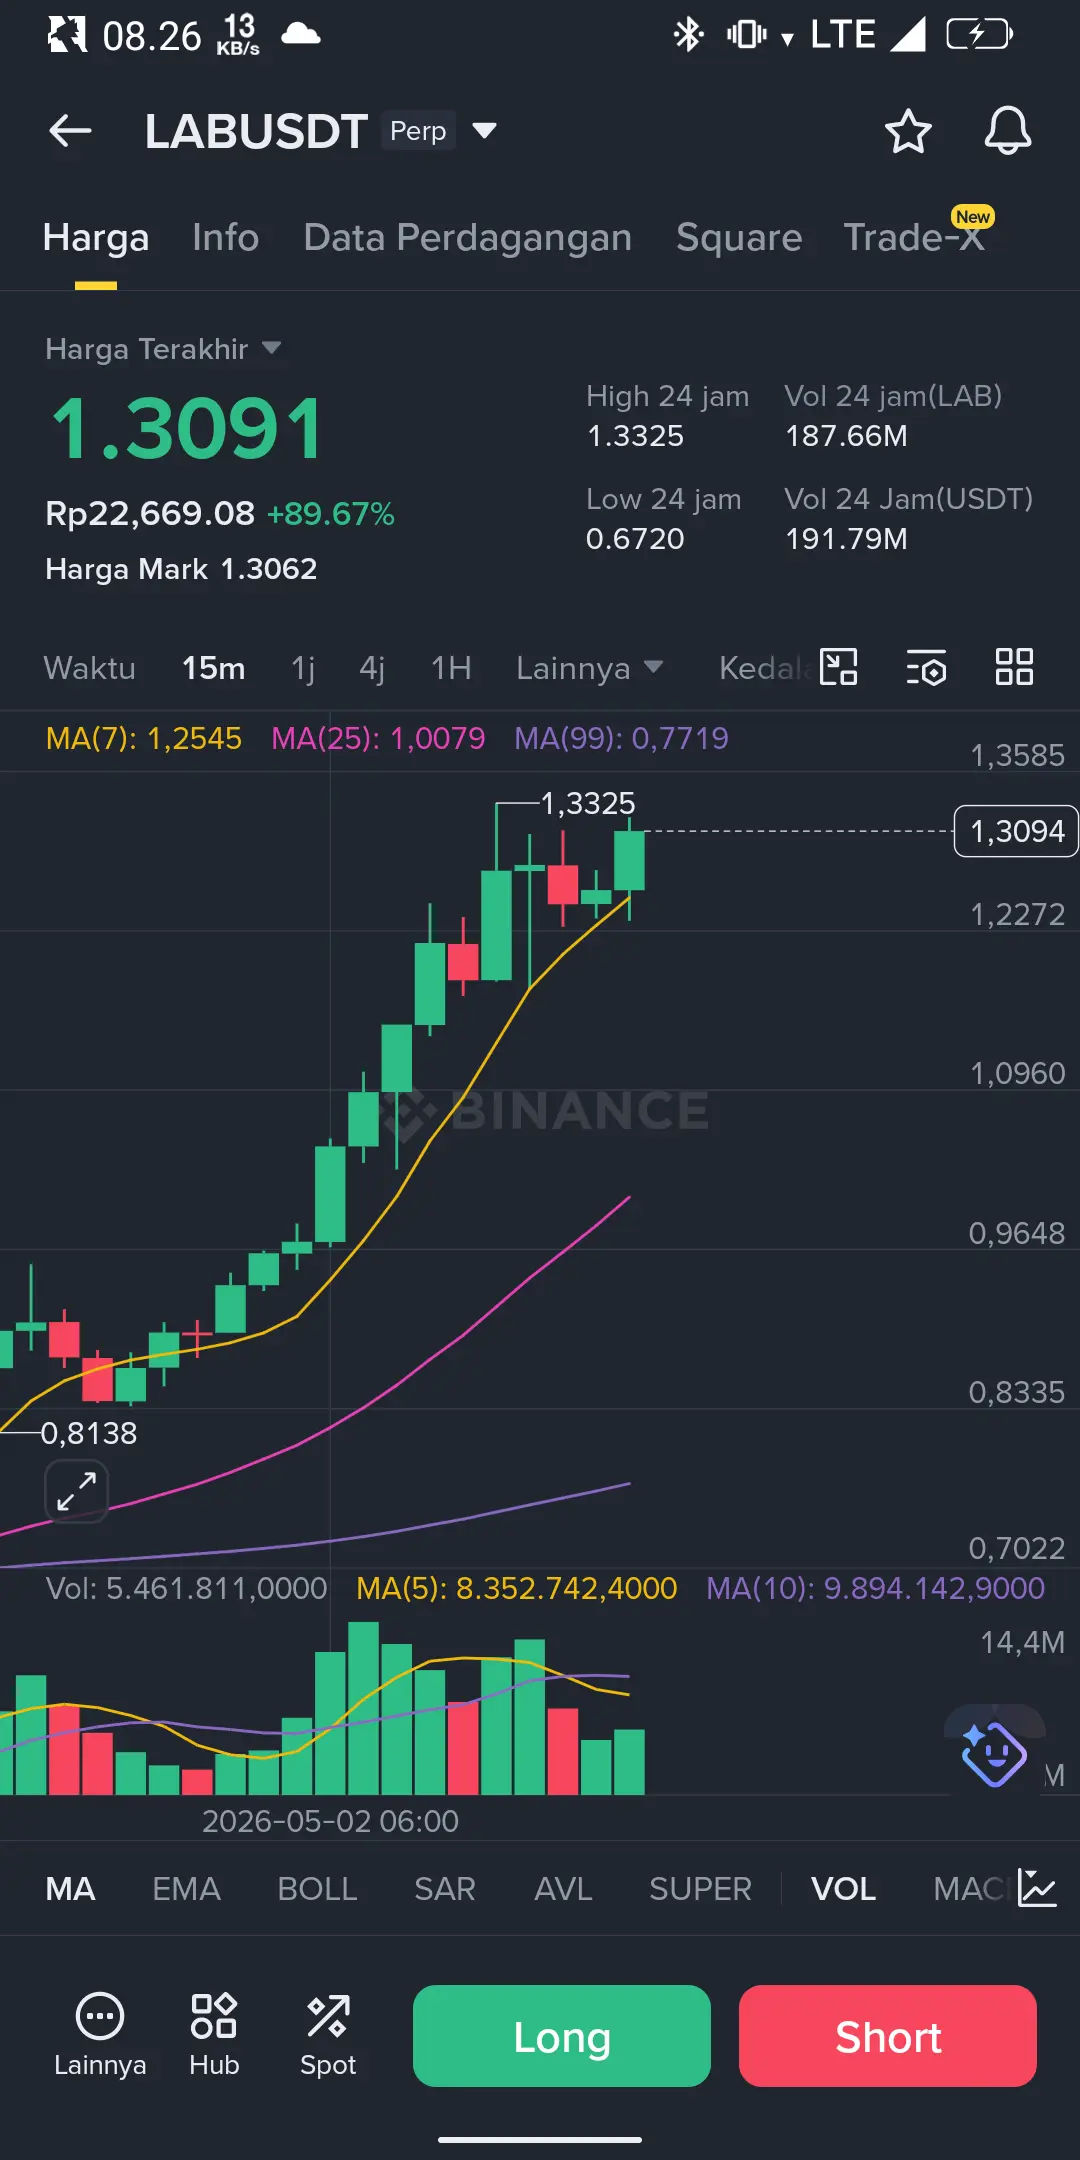Open price alert bell icon
This screenshot has height=2160, width=1080.
(1008, 131)
